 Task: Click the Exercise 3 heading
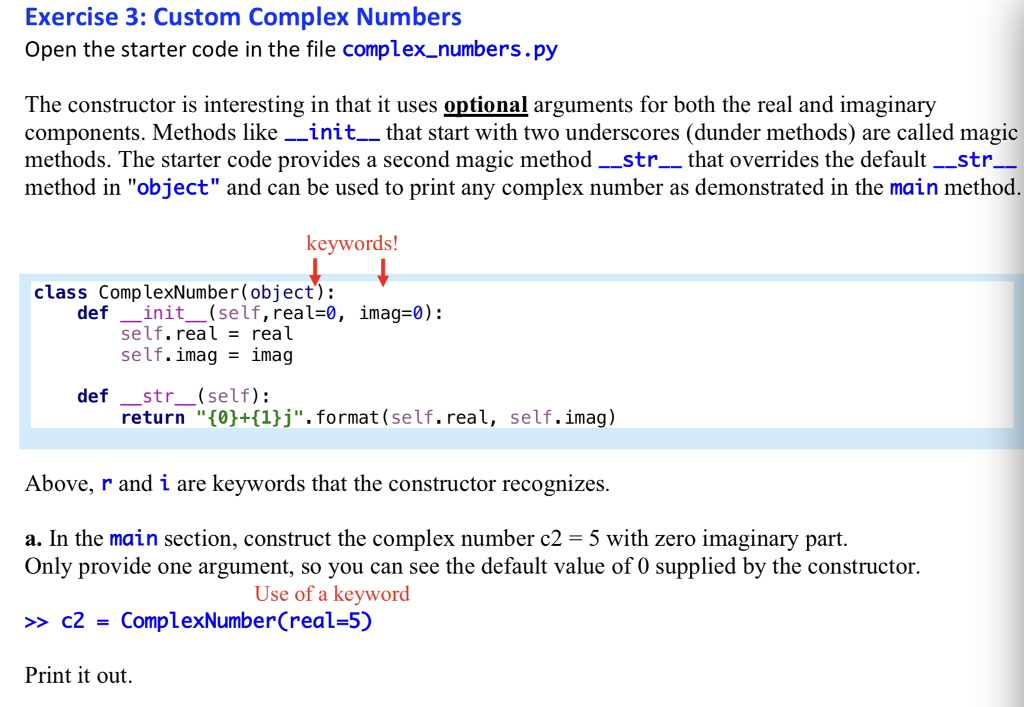pos(243,17)
